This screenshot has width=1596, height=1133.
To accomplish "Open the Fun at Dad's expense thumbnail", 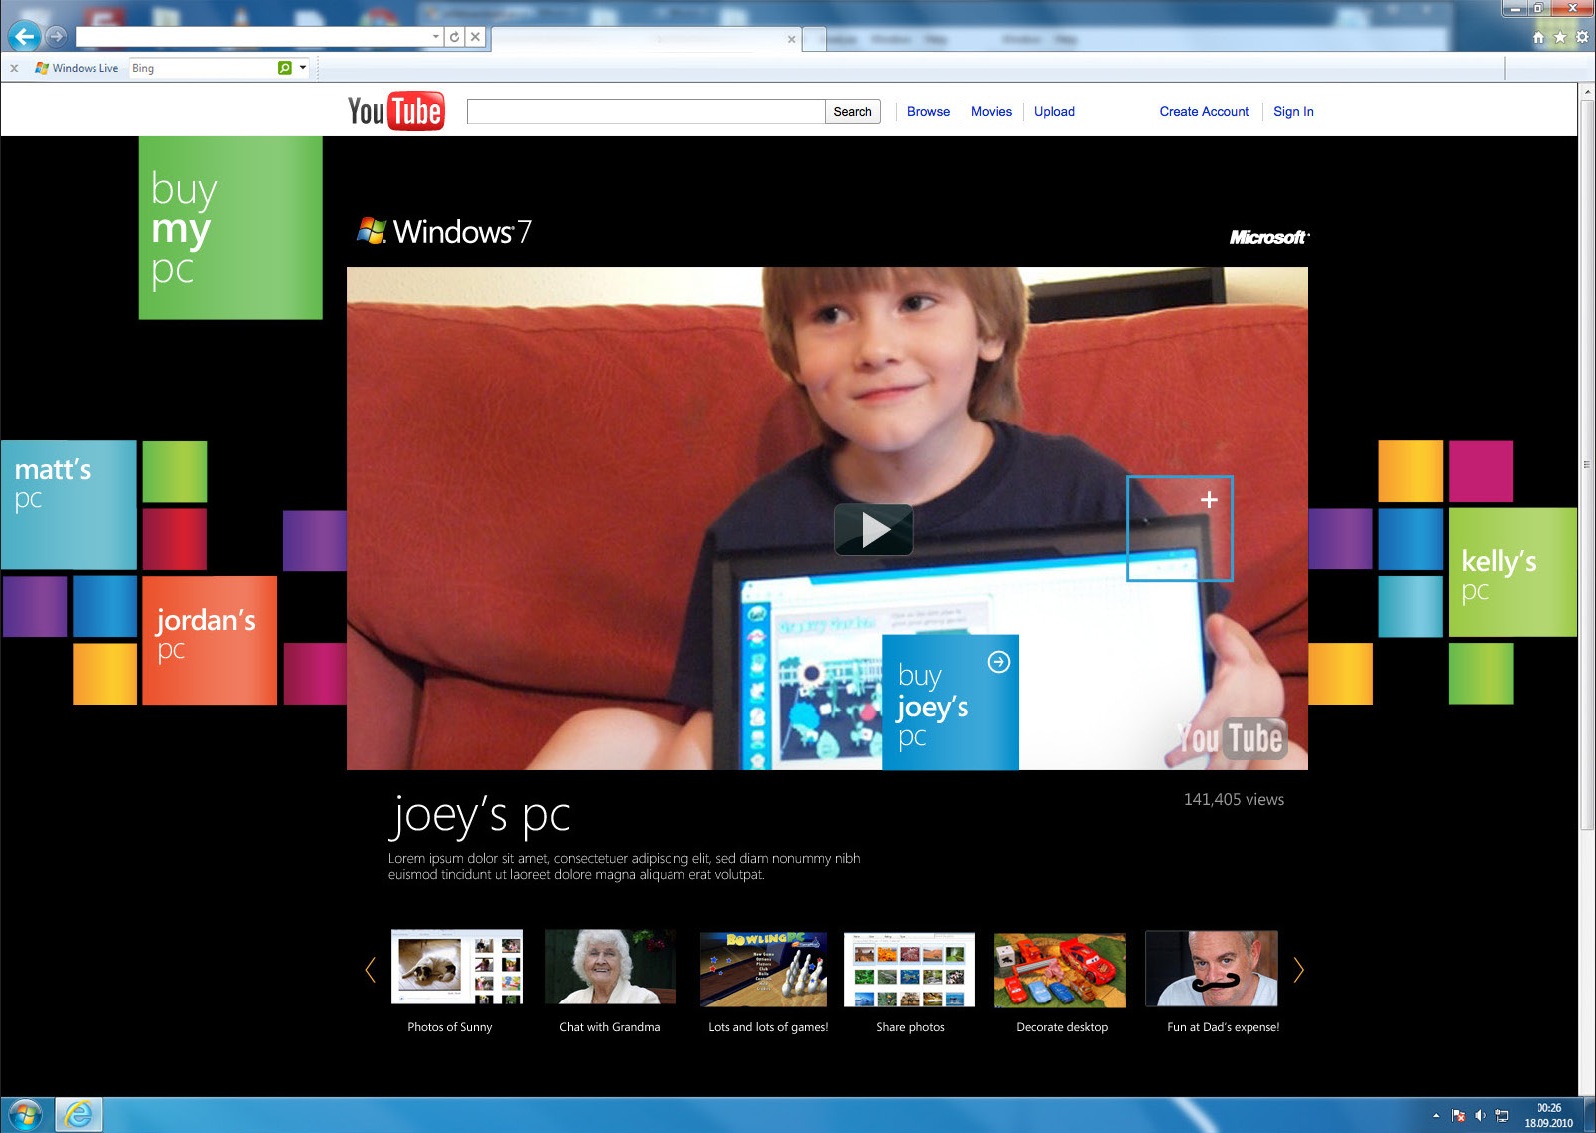I will (x=1211, y=968).
